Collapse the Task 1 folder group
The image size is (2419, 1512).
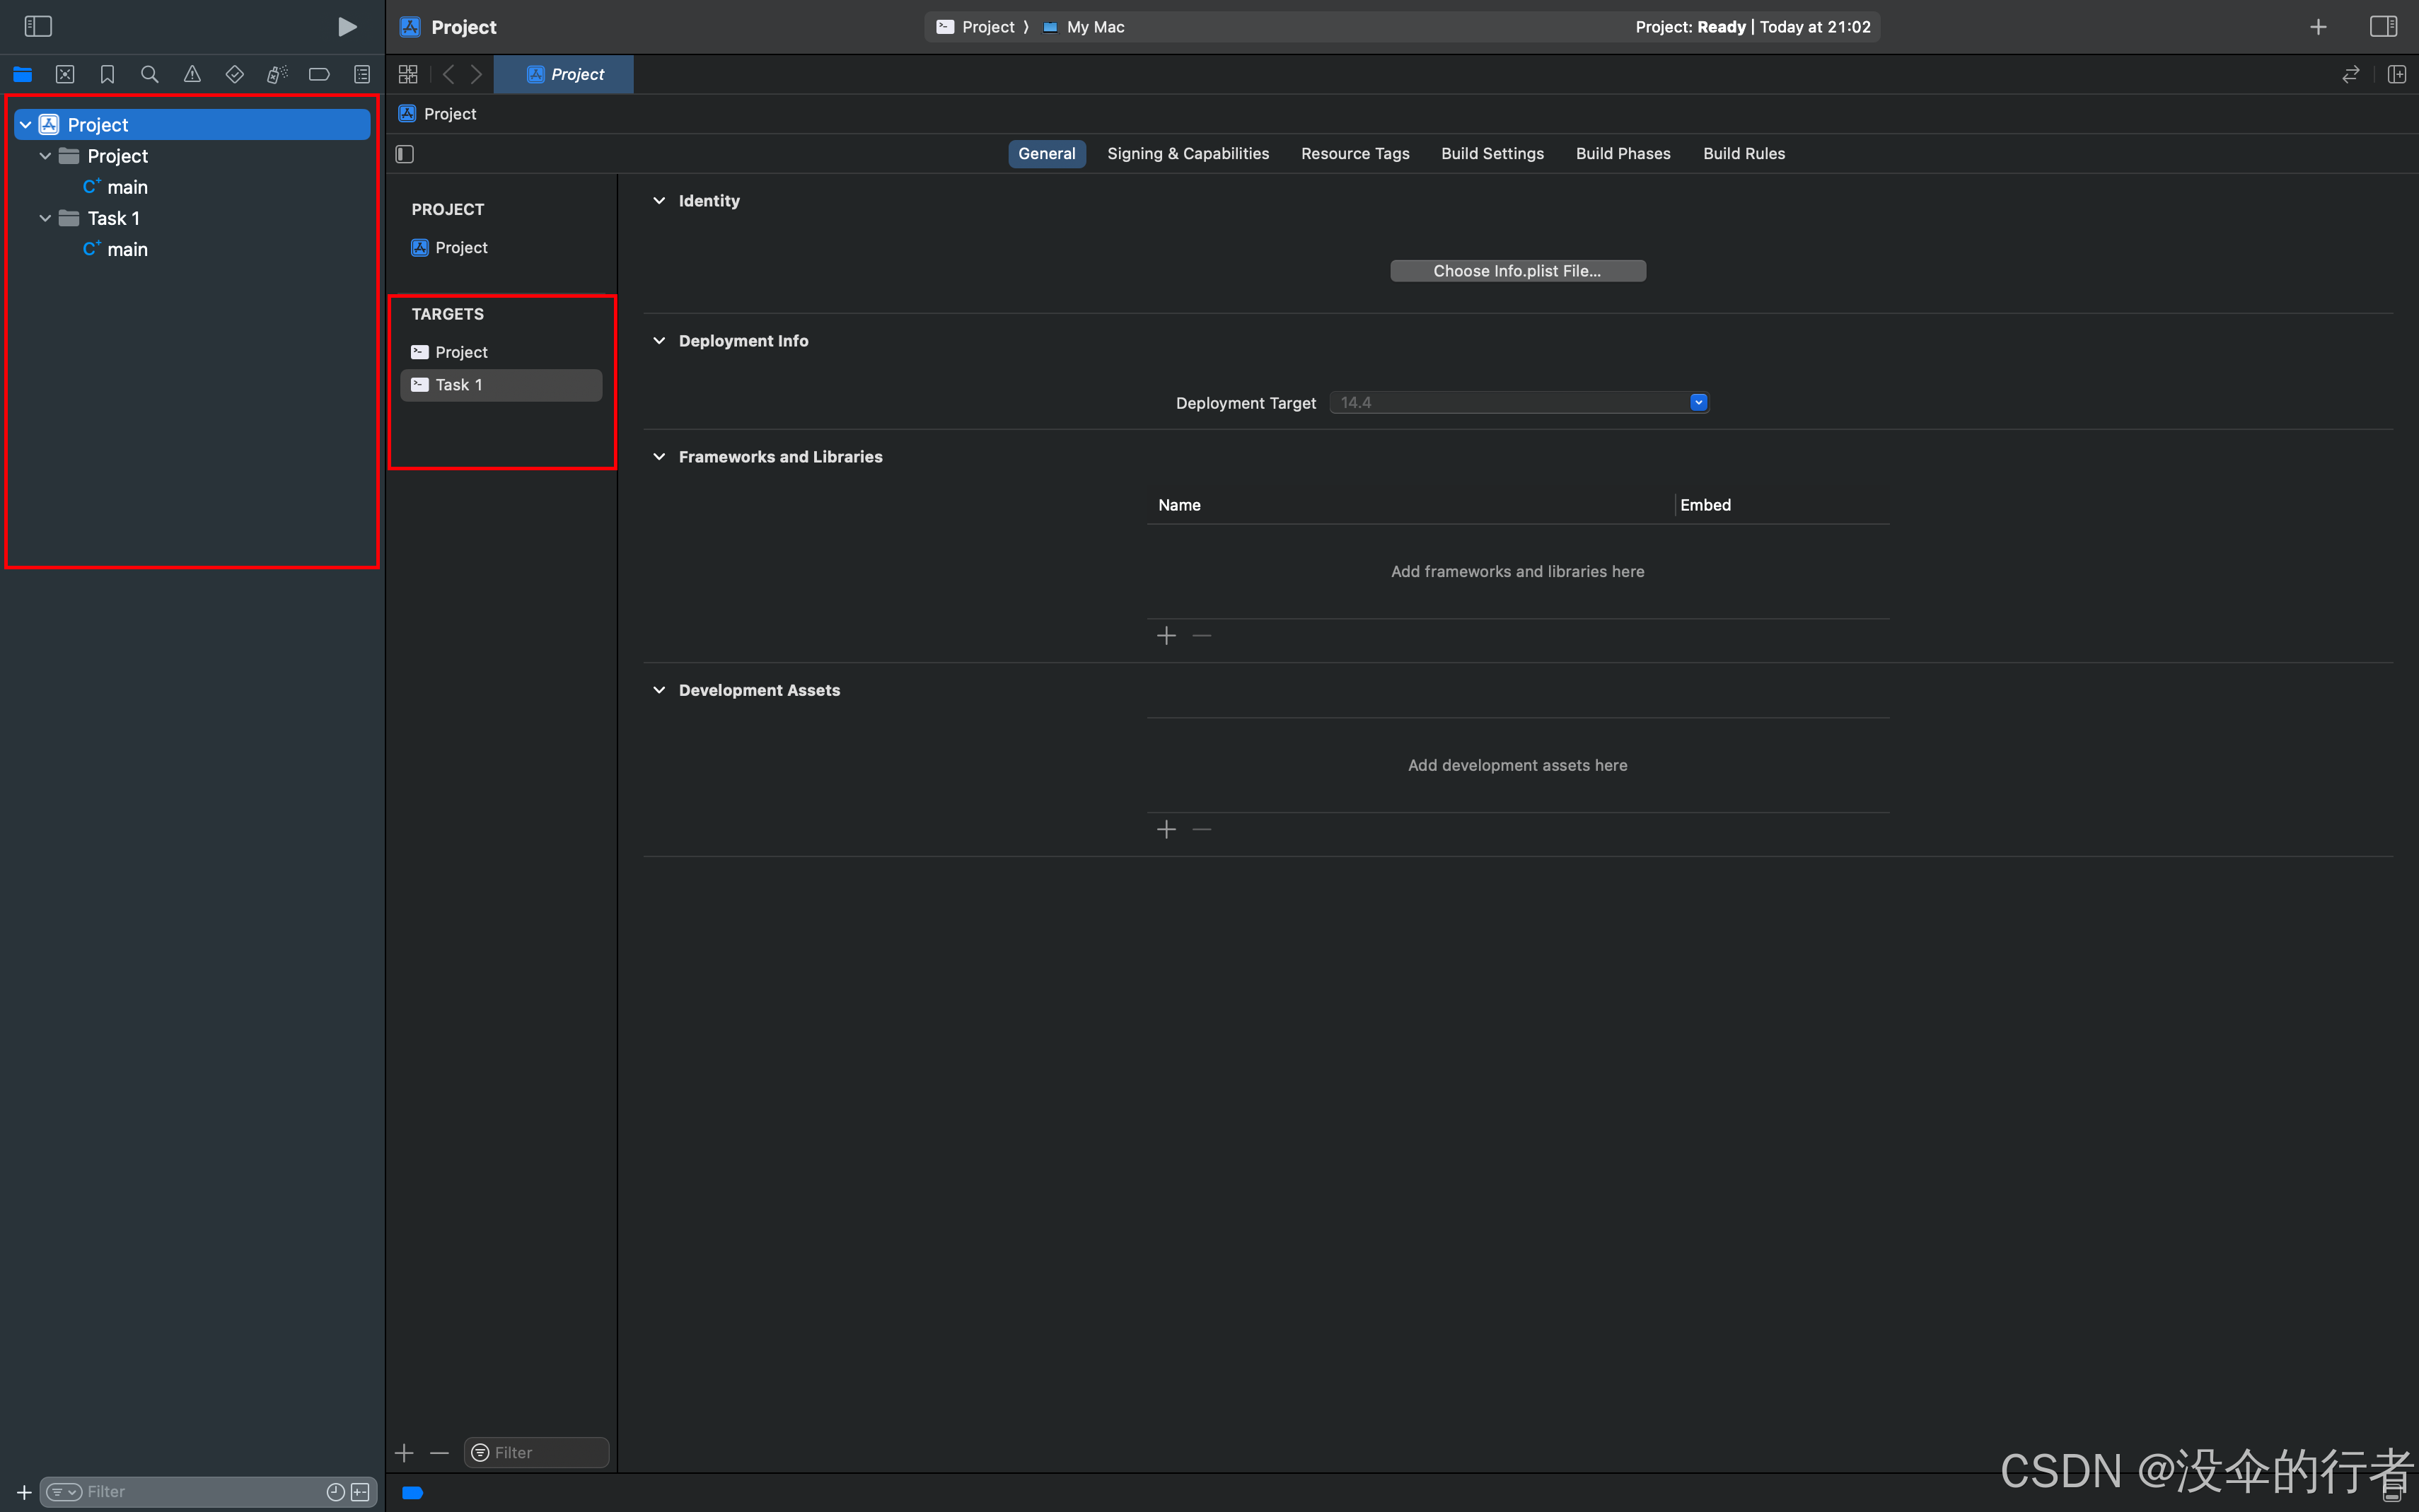click(x=45, y=218)
